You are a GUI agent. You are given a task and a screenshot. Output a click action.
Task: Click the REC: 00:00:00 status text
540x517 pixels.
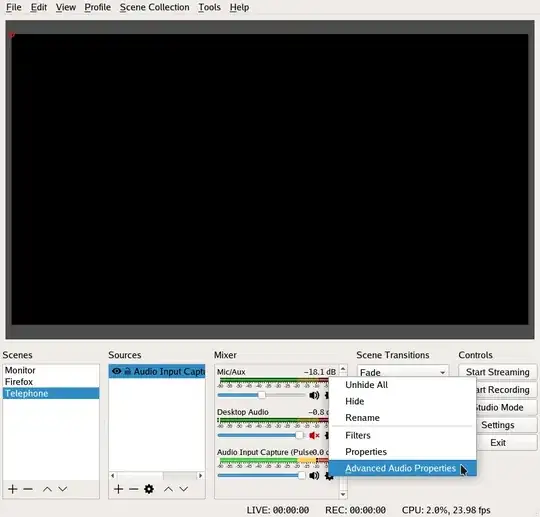(355, 510)
